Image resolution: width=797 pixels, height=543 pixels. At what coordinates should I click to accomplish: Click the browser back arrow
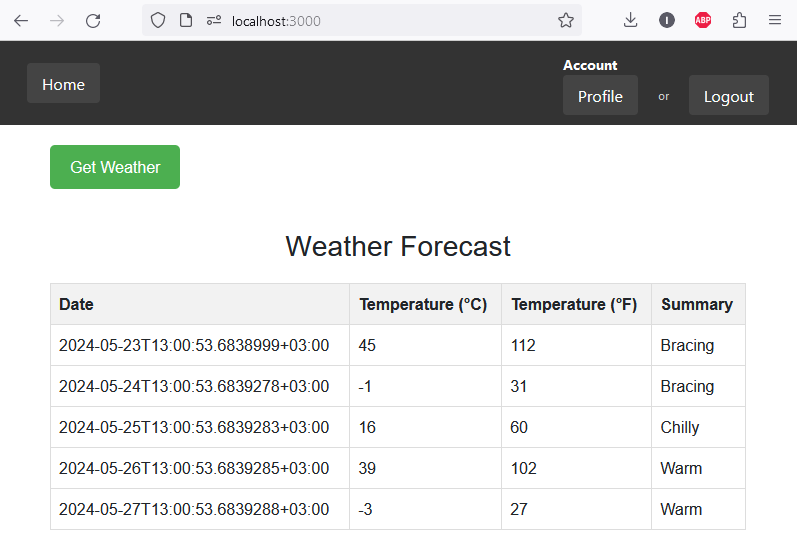tap(21, 20)
